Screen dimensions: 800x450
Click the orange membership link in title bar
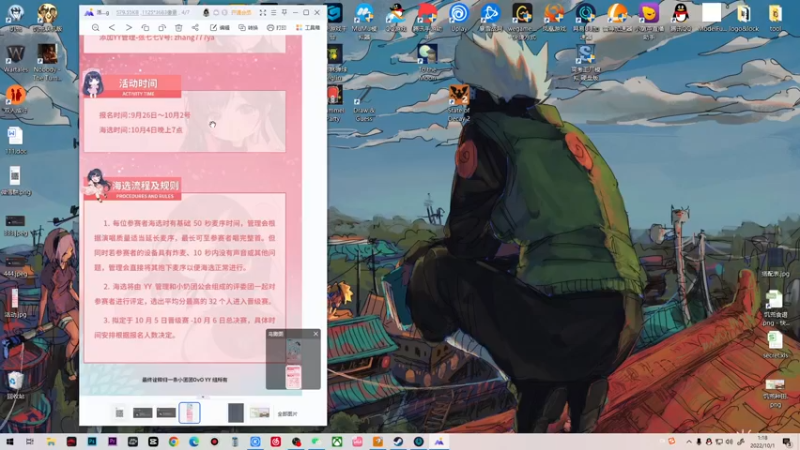point(241,12)
